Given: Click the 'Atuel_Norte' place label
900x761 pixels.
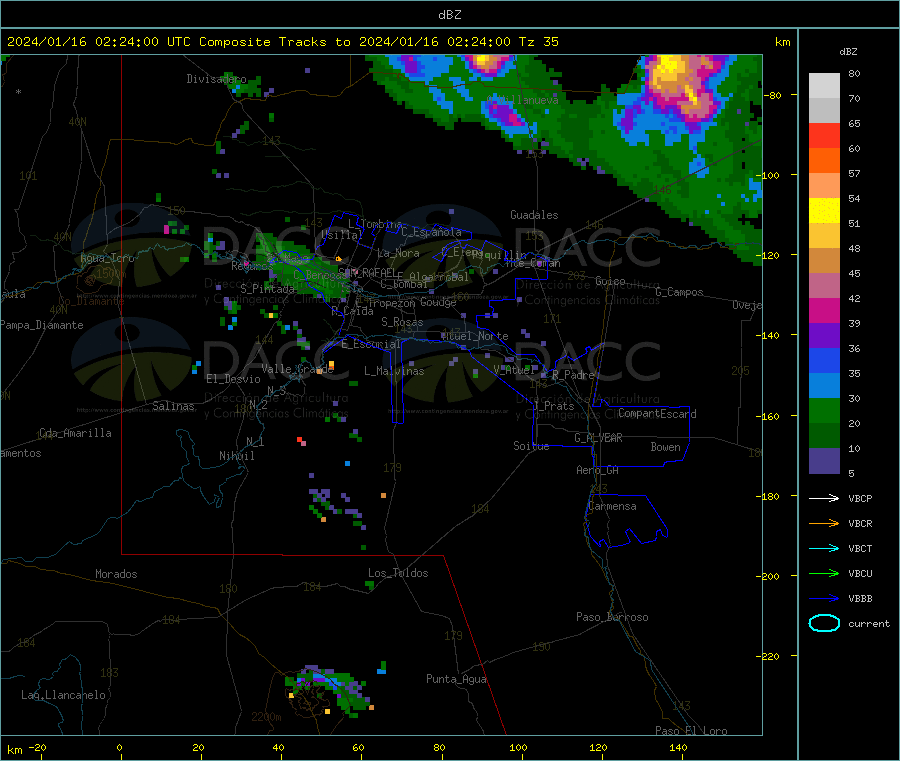Looking at the screenshot, I should click(x=474, y=336).
